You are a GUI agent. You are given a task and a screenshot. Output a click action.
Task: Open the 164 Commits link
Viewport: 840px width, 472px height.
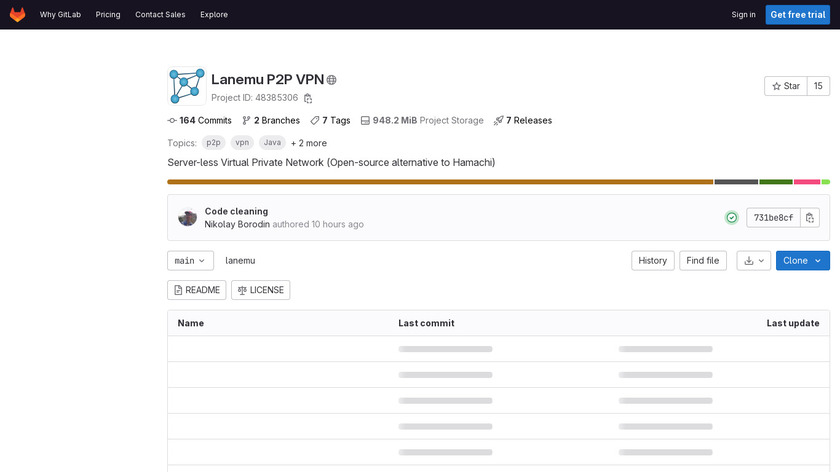[199, 121]
